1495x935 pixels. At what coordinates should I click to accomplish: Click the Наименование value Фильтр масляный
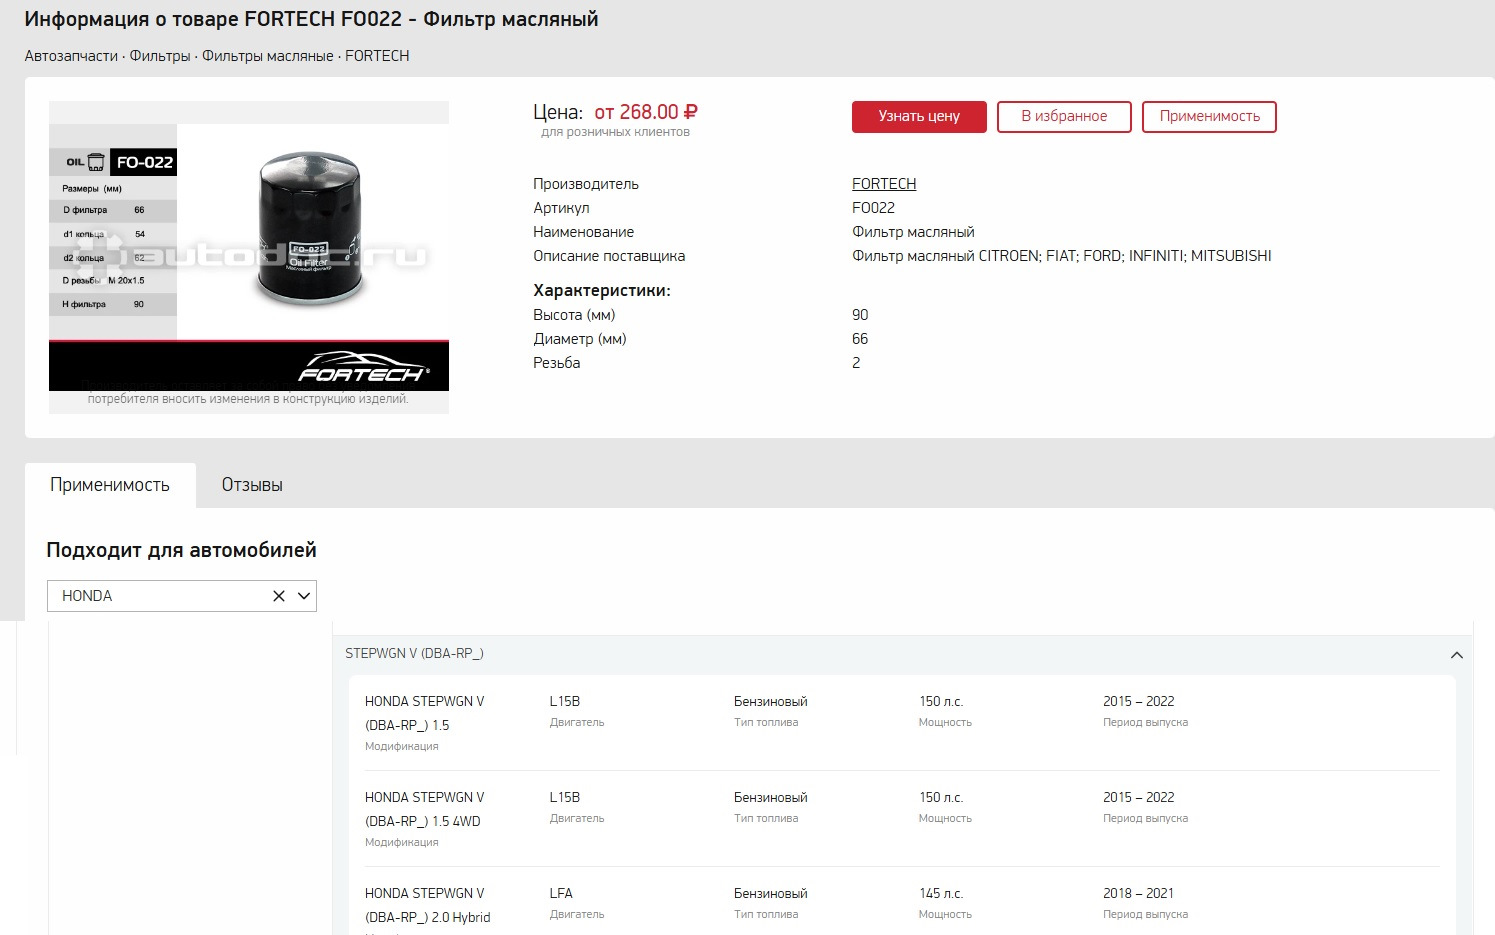[x=913, y=232]
